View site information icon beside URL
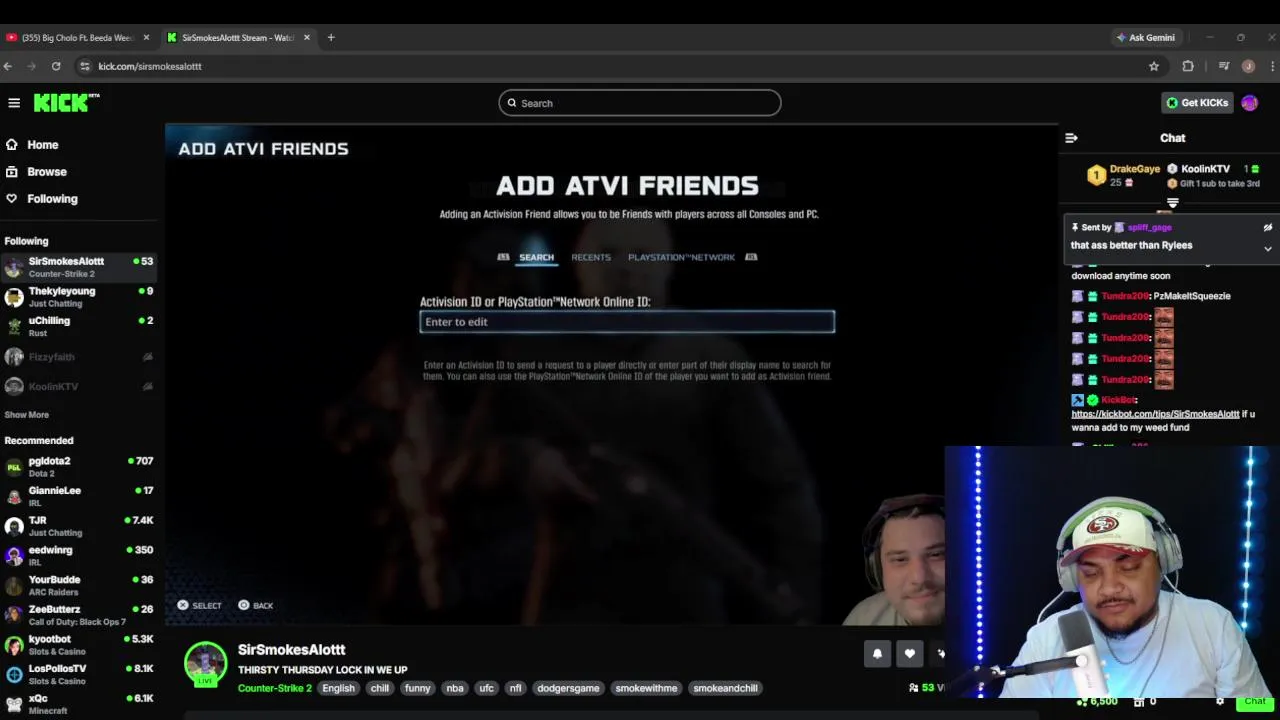Screen dimensions: 1280x720 (x=85, y=66)
